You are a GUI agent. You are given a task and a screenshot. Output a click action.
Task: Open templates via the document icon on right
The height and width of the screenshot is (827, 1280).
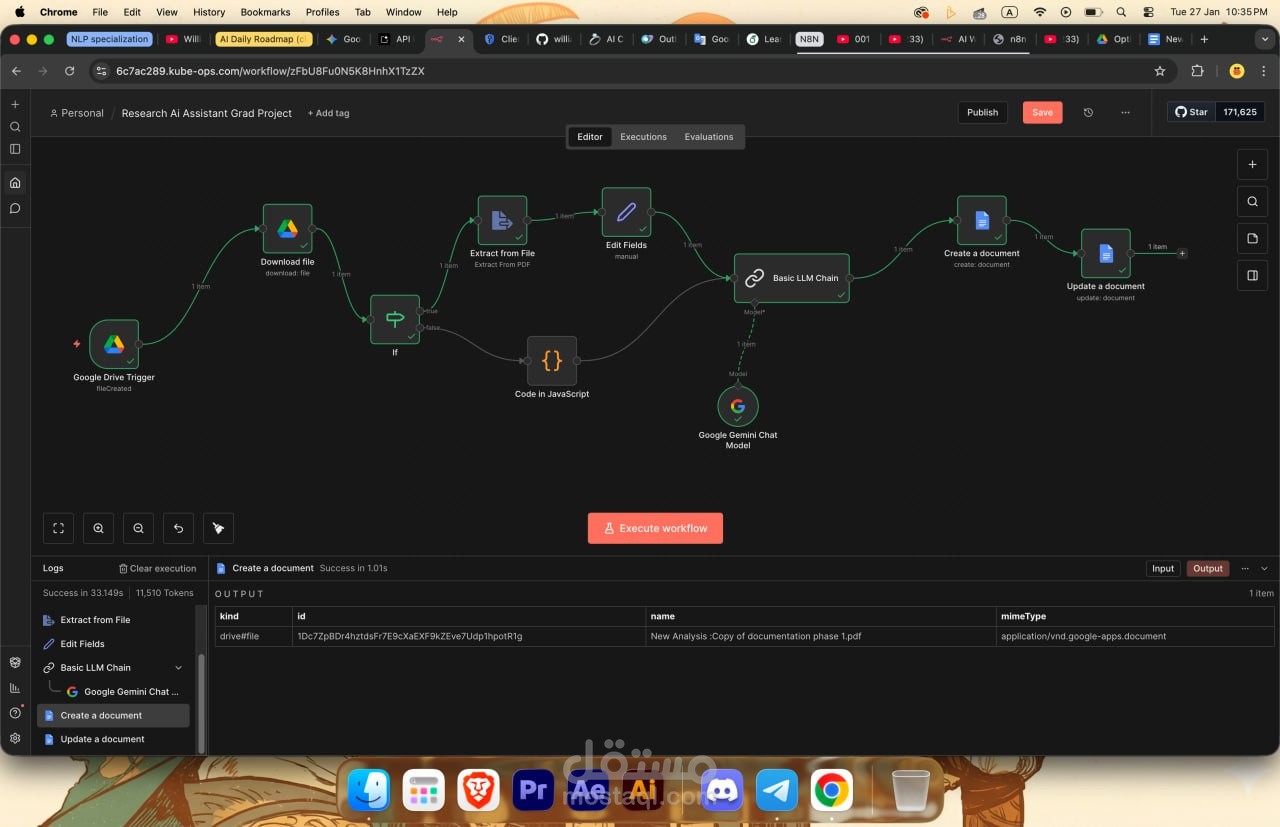[x=1252, y=238]
